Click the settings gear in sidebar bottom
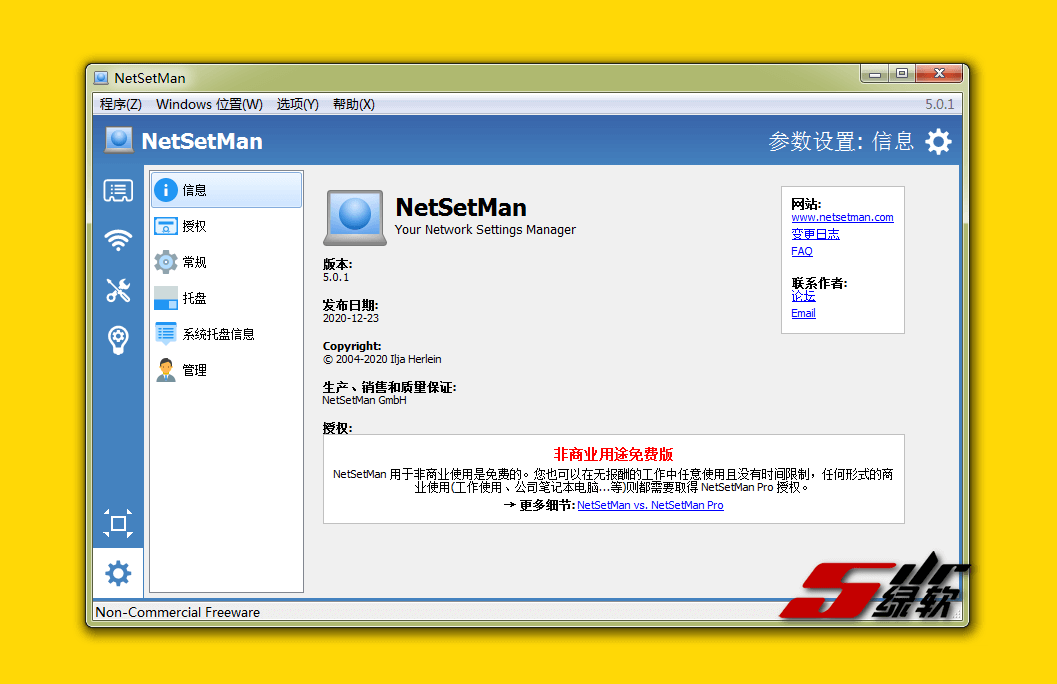This screenshot has height=684, width=1057. click(x=118, y=573)
